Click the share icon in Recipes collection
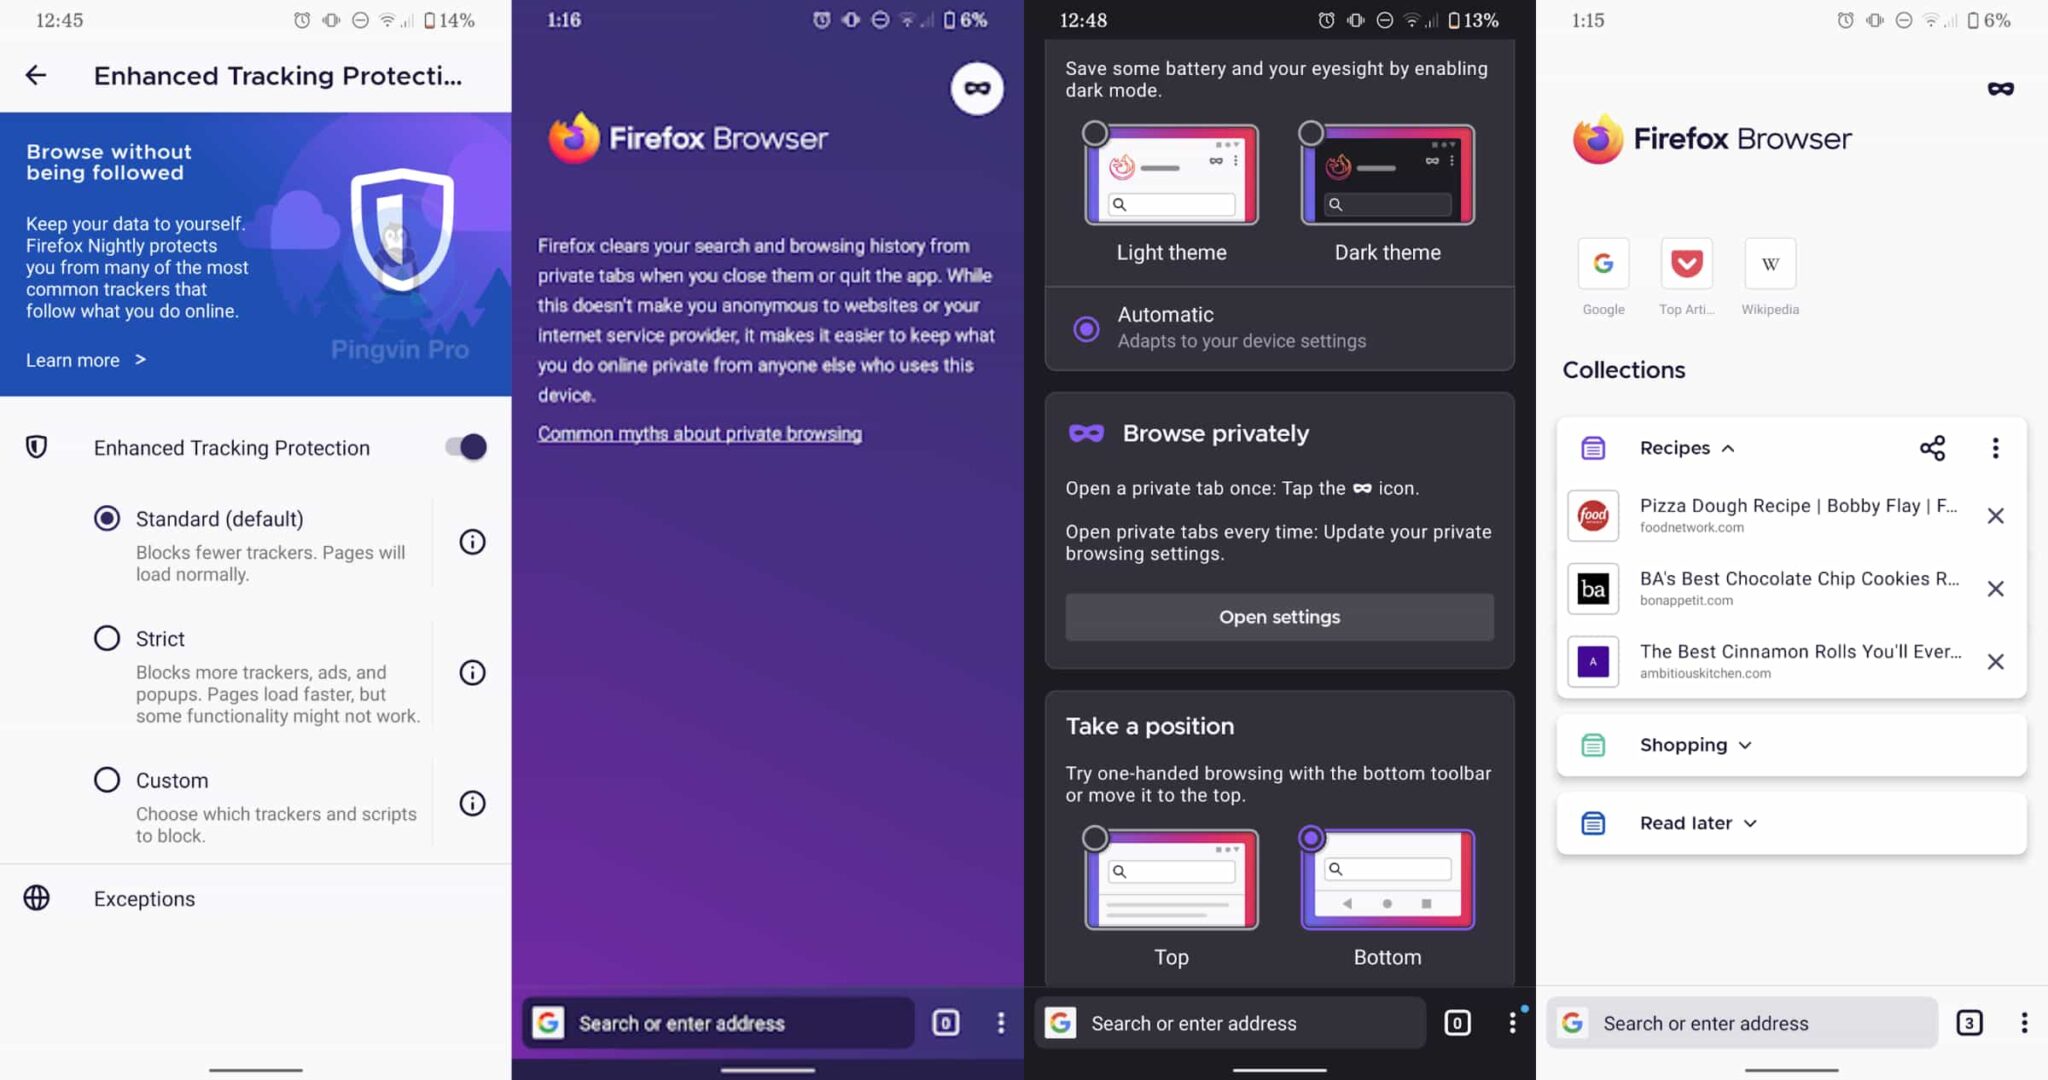 tap(1932, 447)
